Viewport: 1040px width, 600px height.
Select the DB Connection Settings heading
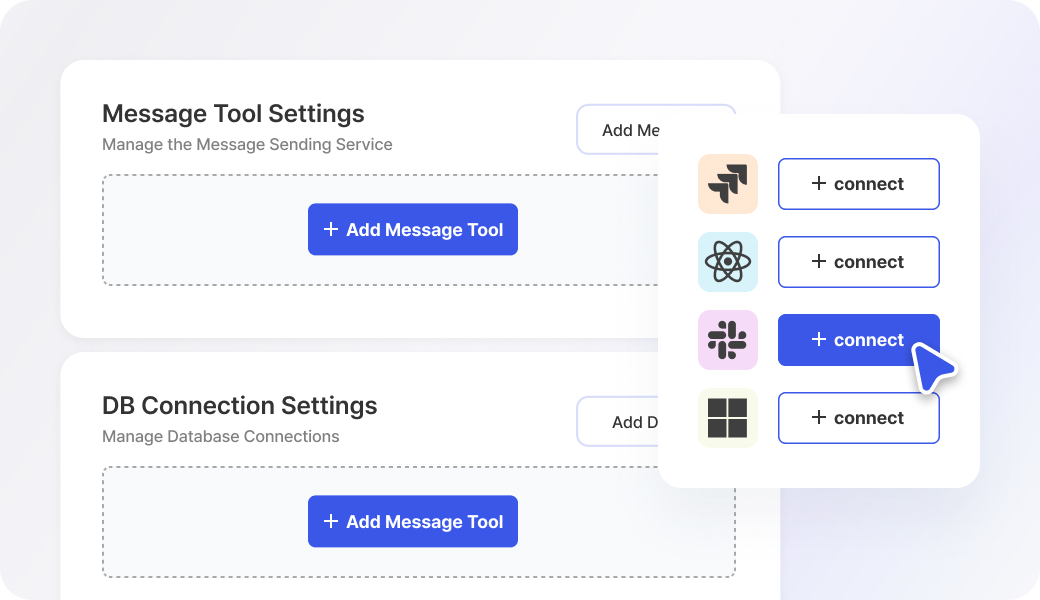pos(240,405)
